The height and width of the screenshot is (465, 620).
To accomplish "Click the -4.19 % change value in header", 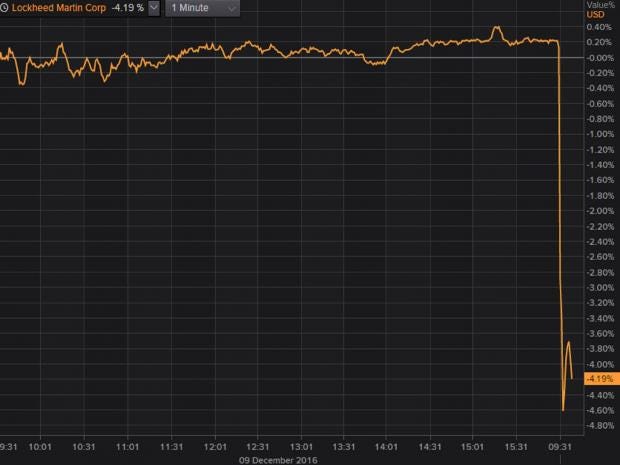I will pos(125,8).
